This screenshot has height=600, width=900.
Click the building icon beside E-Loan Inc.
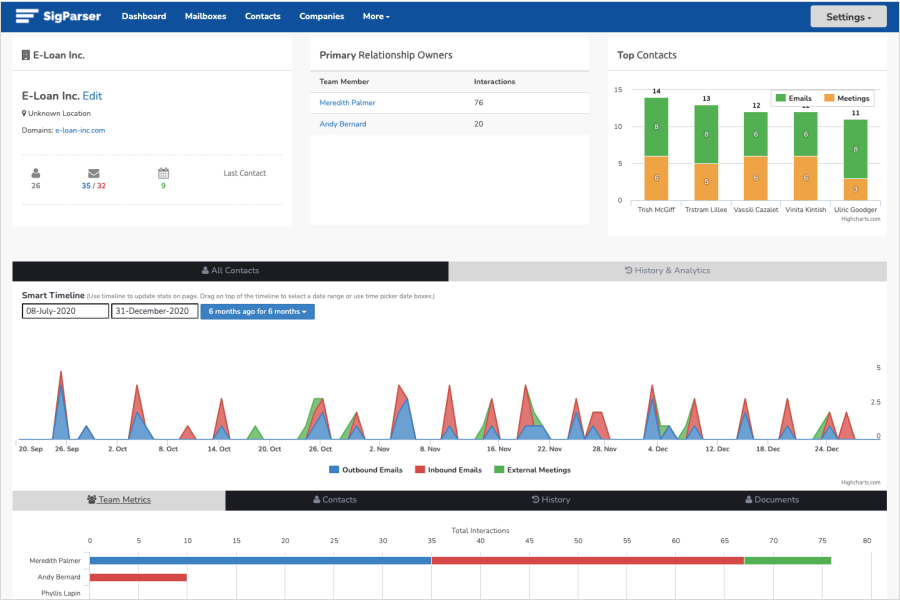26,55
